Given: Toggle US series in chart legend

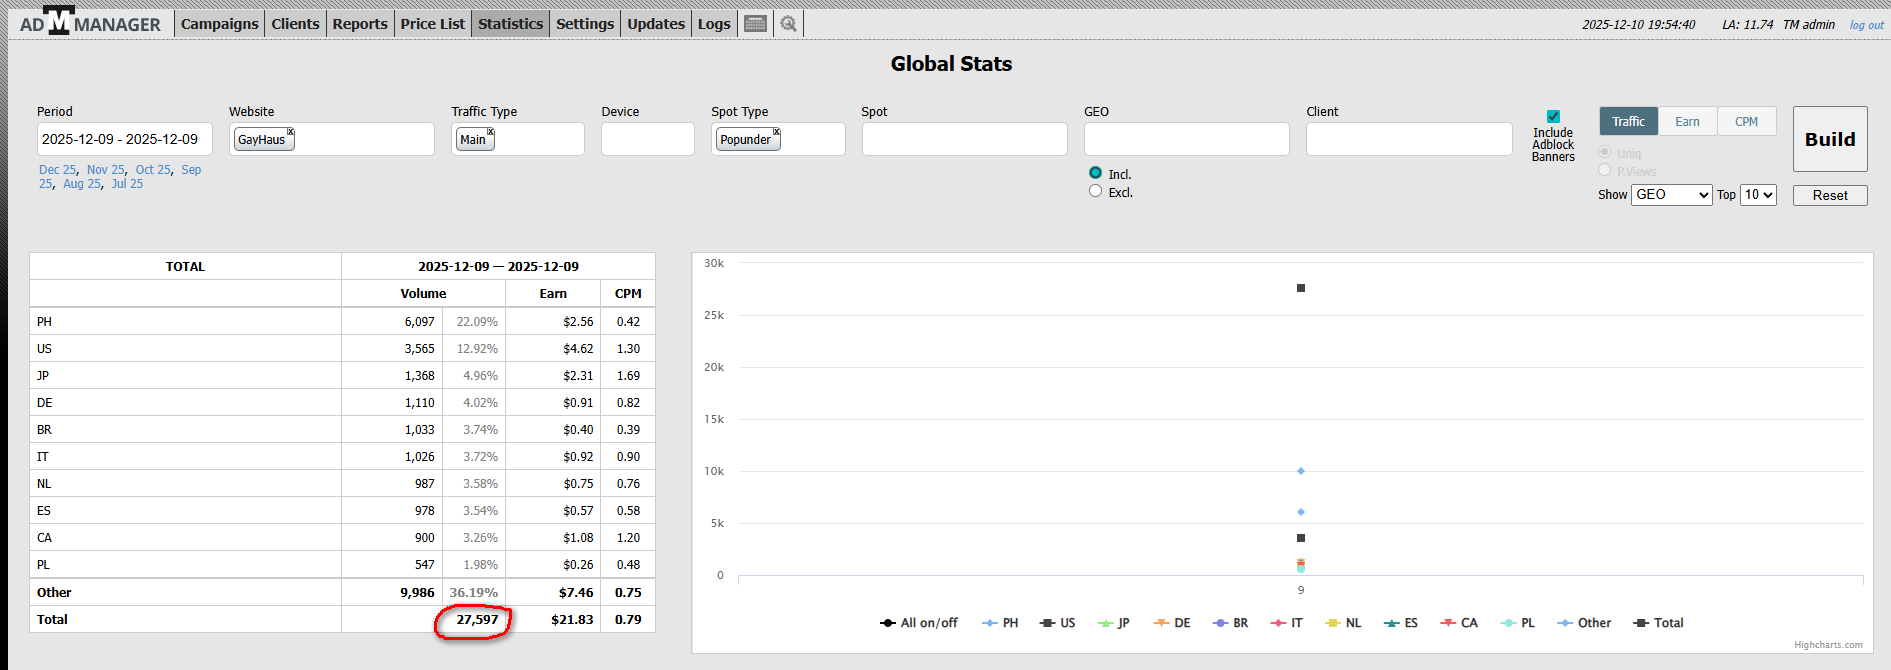Looking at the screenshot, I should [x=1058, y=623].
